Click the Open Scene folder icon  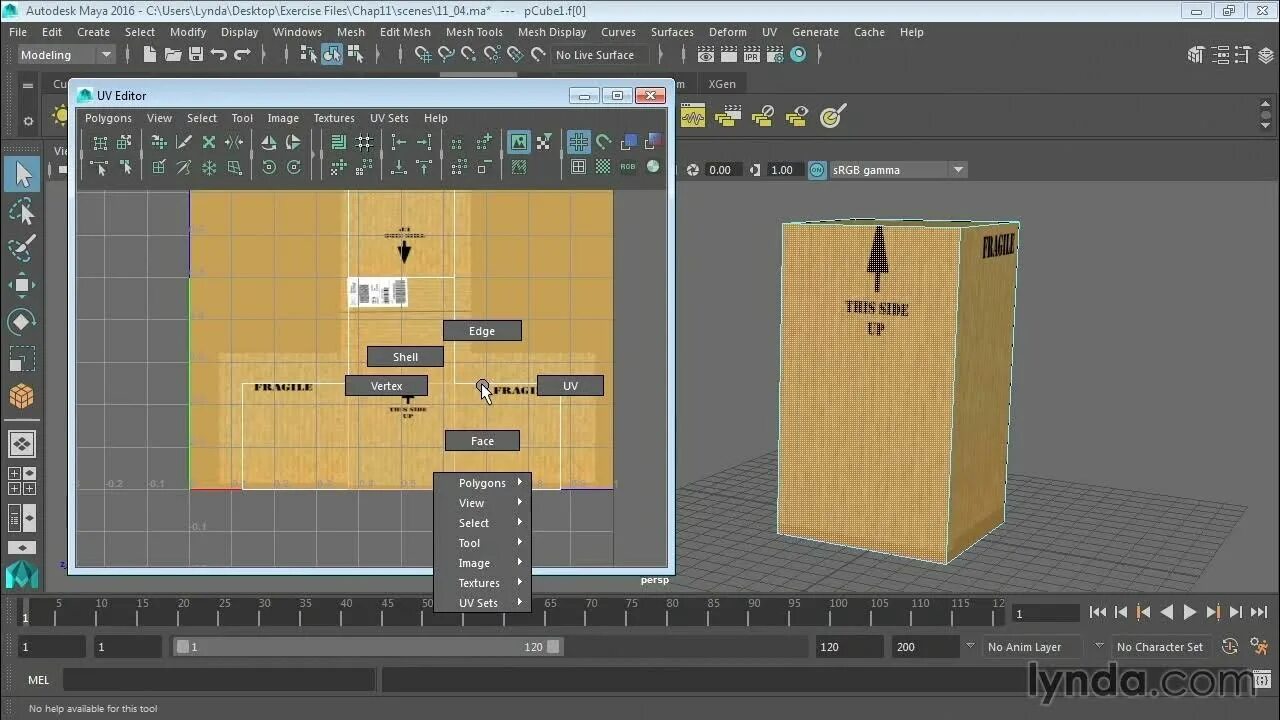(x=173, y=55)
